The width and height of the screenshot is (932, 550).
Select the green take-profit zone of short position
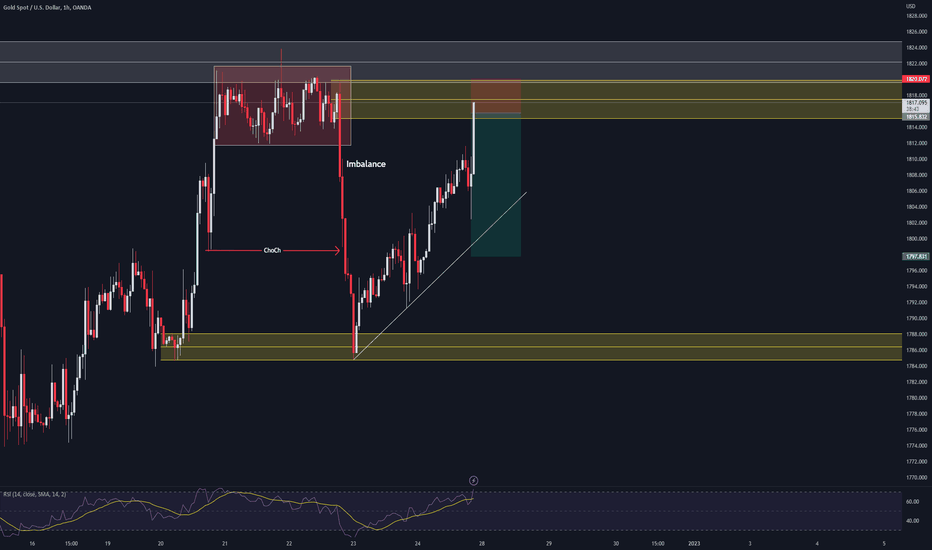[x=496, y=185]
